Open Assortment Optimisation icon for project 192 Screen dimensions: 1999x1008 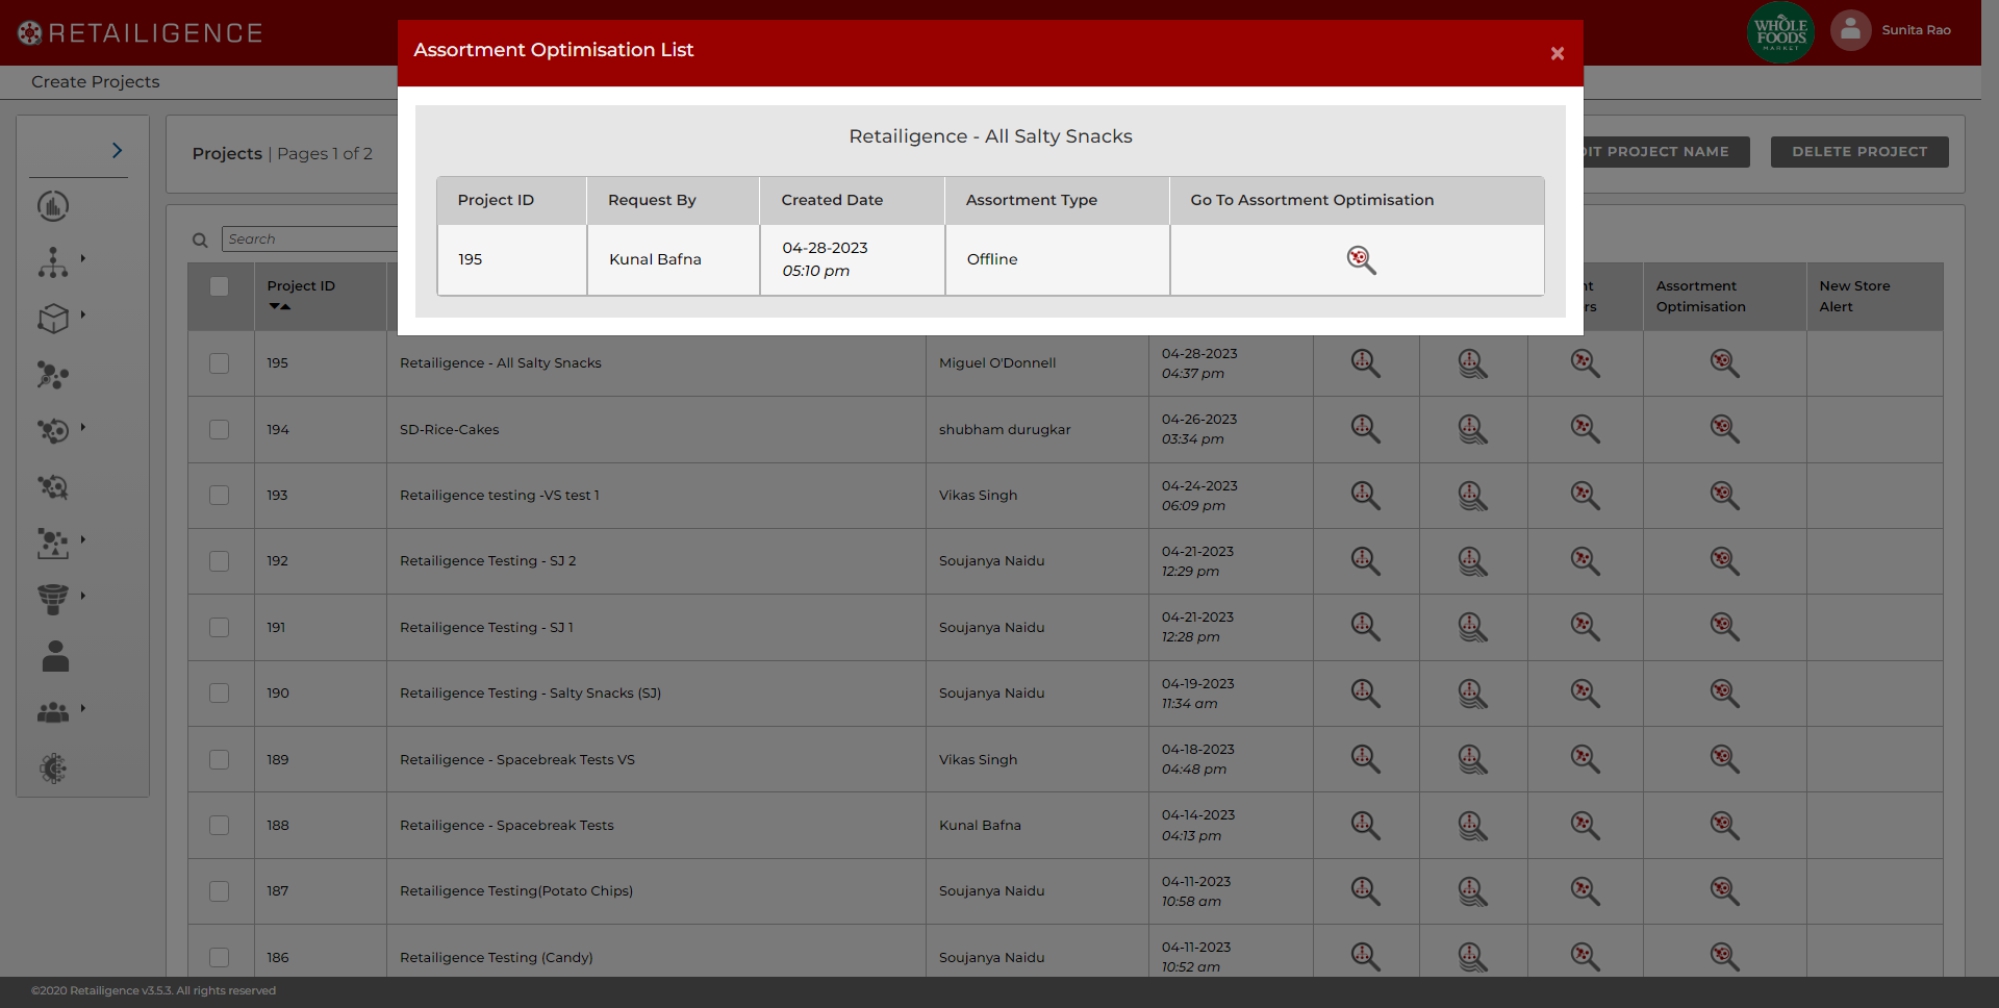(1723, 561)
